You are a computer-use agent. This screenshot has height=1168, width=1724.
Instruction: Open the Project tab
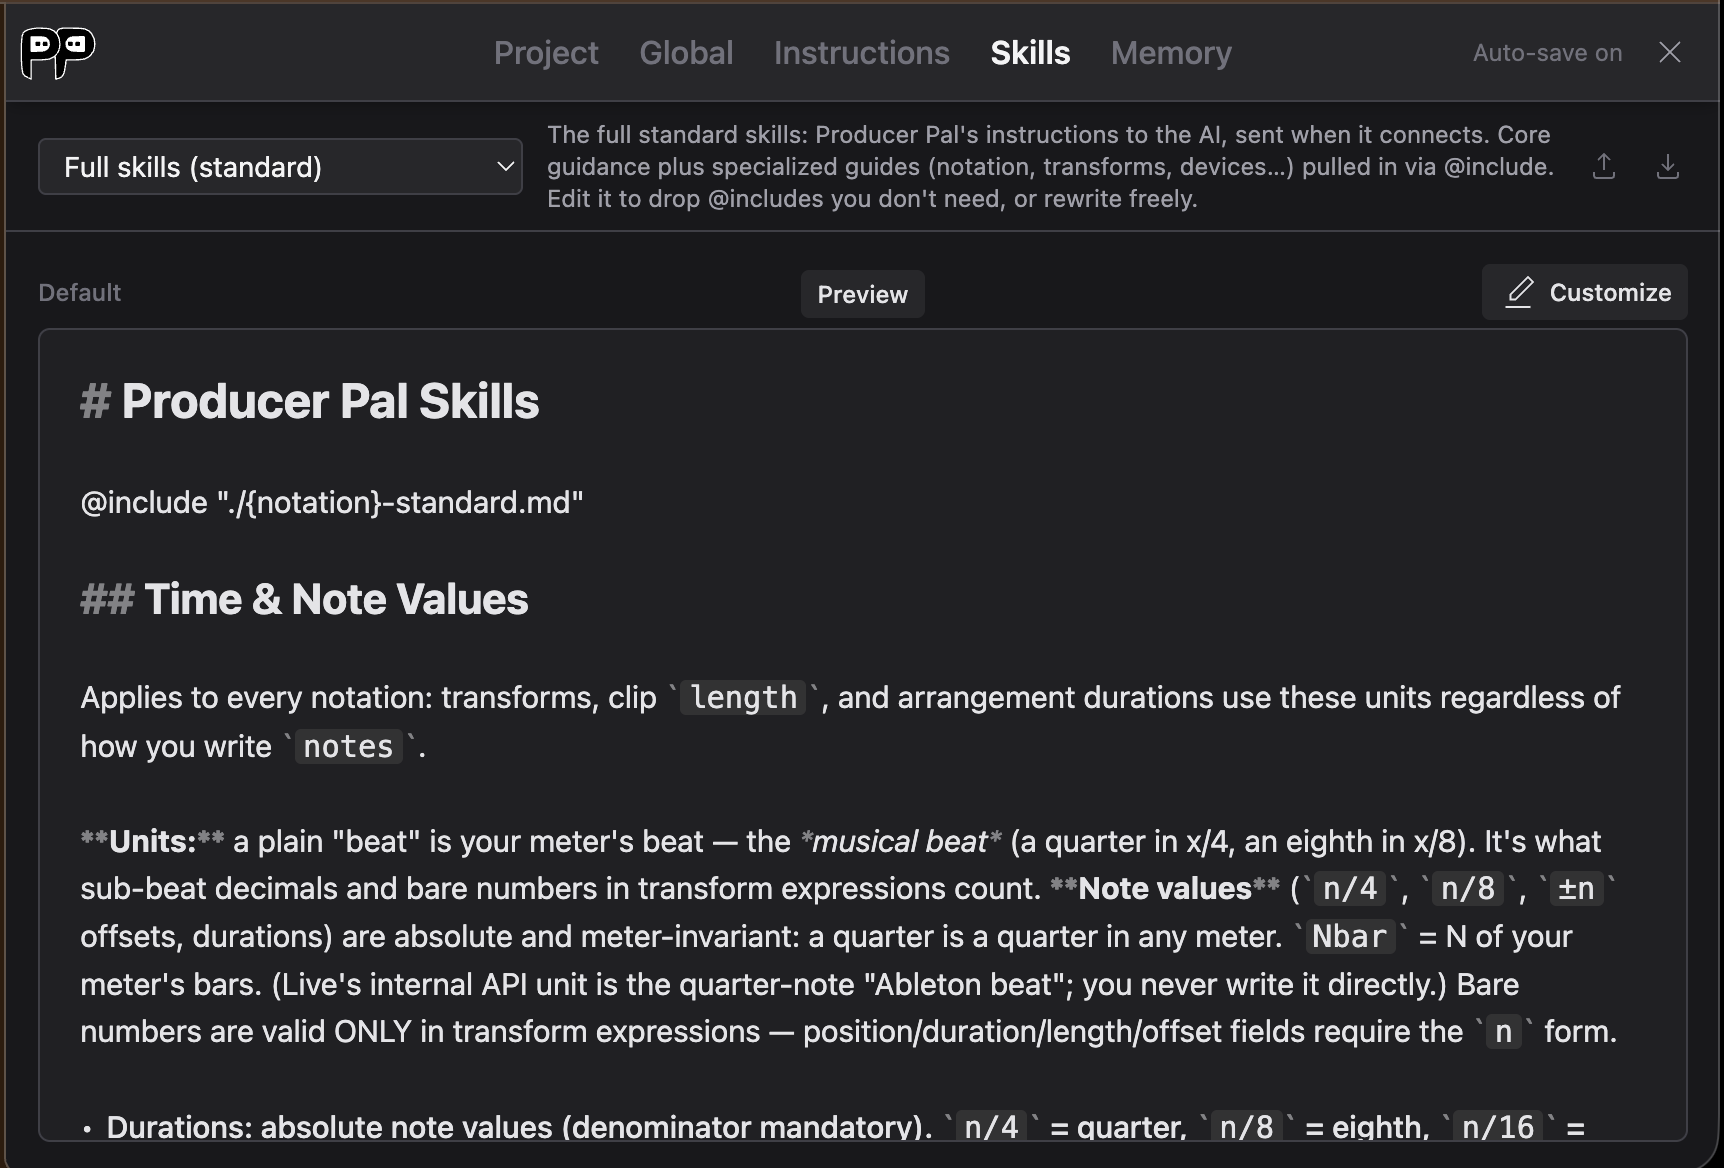(x=546, y=52)
